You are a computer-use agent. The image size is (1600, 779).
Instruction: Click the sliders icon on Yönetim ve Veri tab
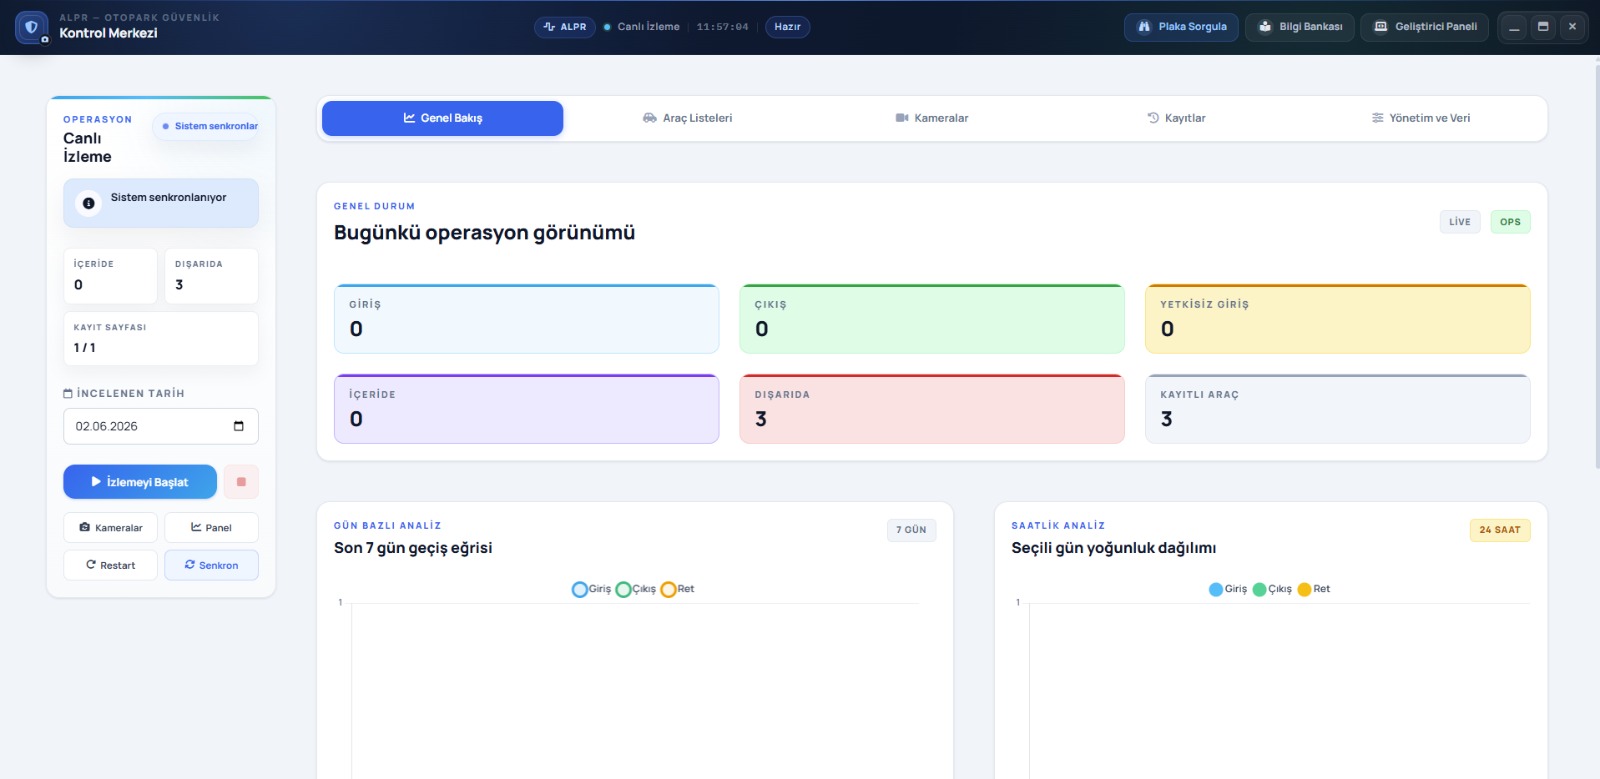1378,118
